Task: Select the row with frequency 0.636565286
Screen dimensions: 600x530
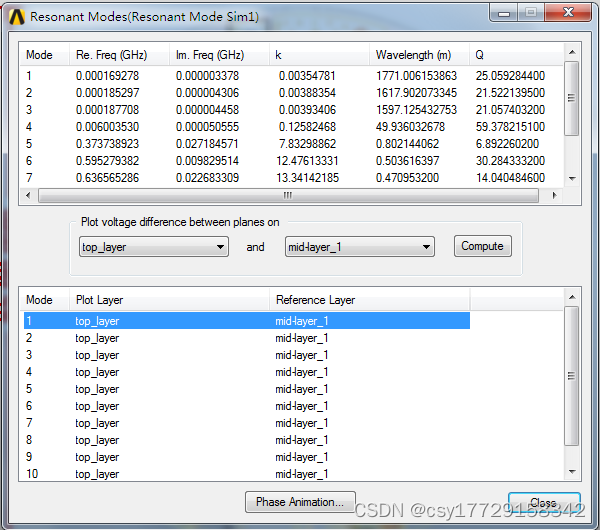Action: [291, 178]
